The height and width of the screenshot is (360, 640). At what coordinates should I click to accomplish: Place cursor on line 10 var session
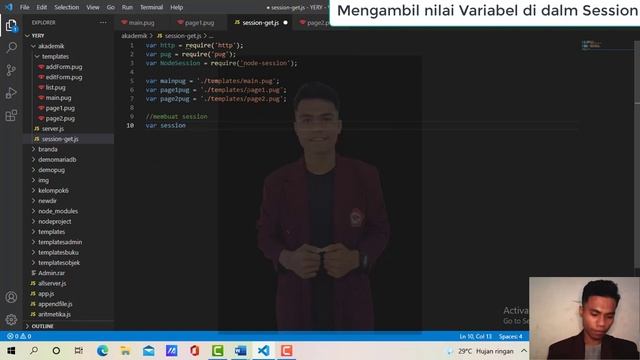[166, 125]
